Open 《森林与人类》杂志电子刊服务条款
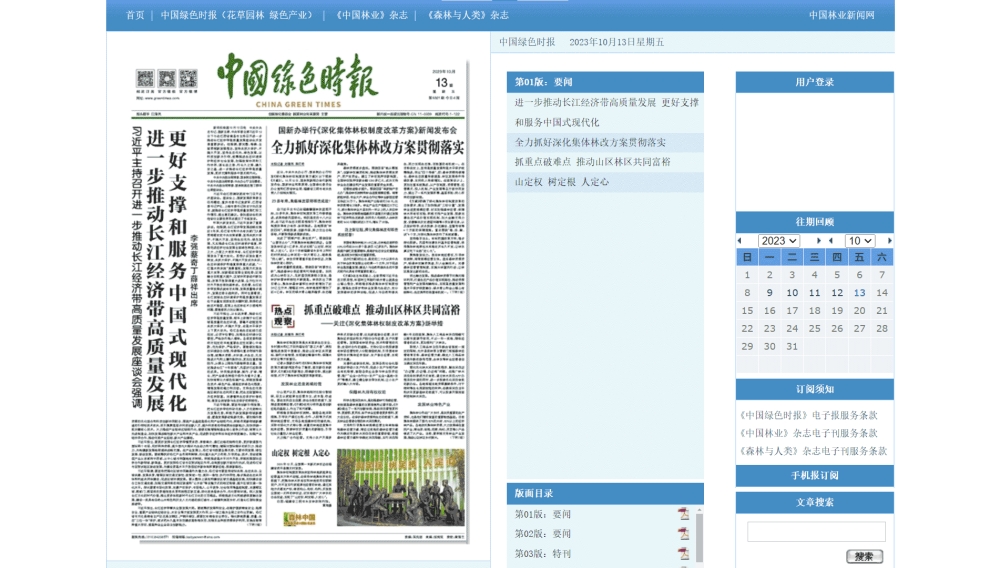 812,451
